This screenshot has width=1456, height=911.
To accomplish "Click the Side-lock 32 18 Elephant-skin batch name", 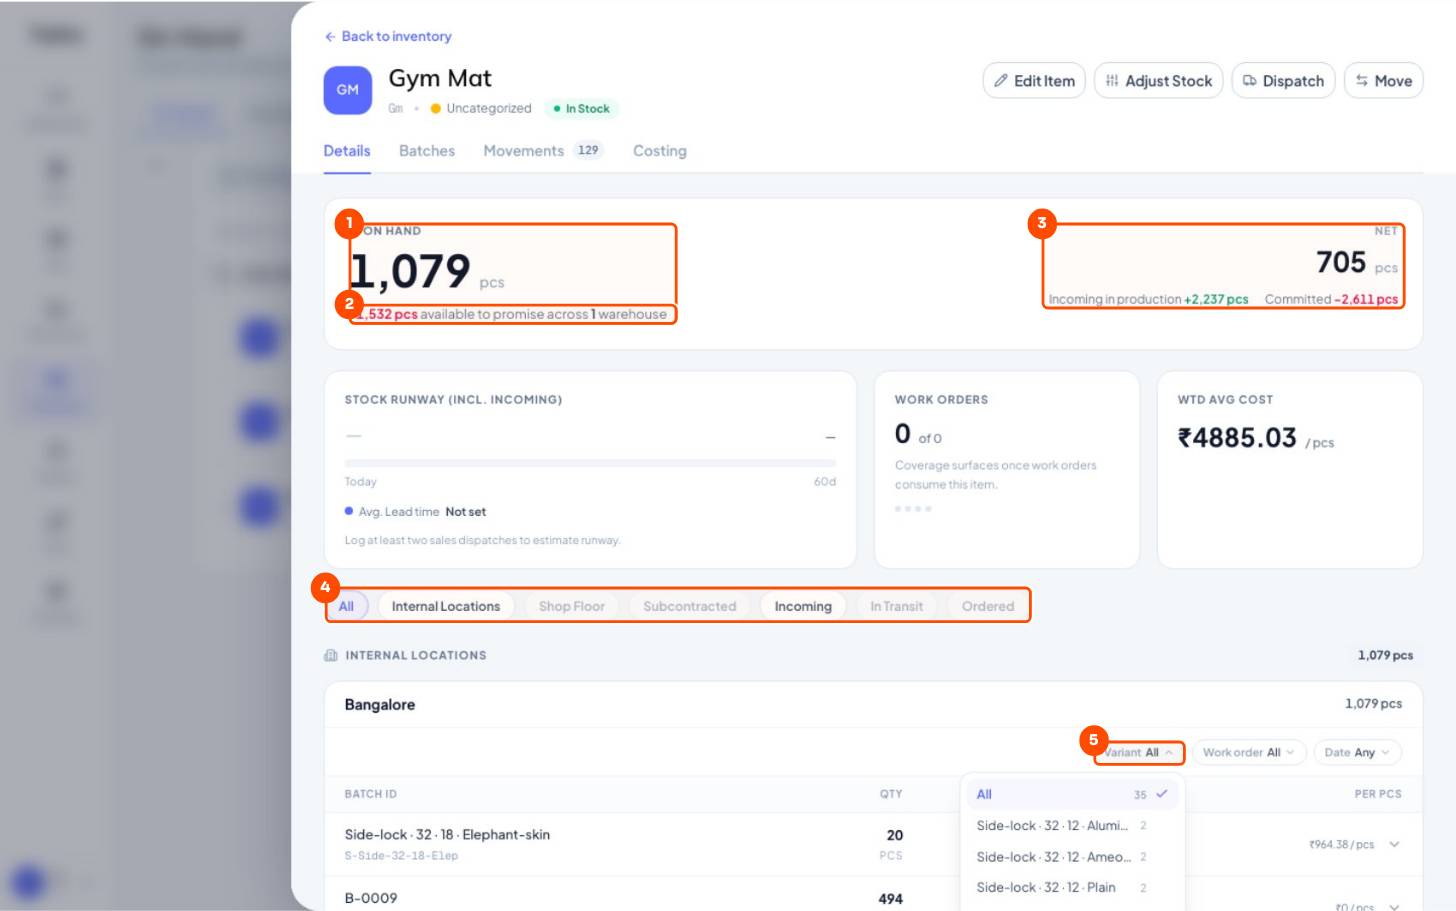I will click(447, 835).
